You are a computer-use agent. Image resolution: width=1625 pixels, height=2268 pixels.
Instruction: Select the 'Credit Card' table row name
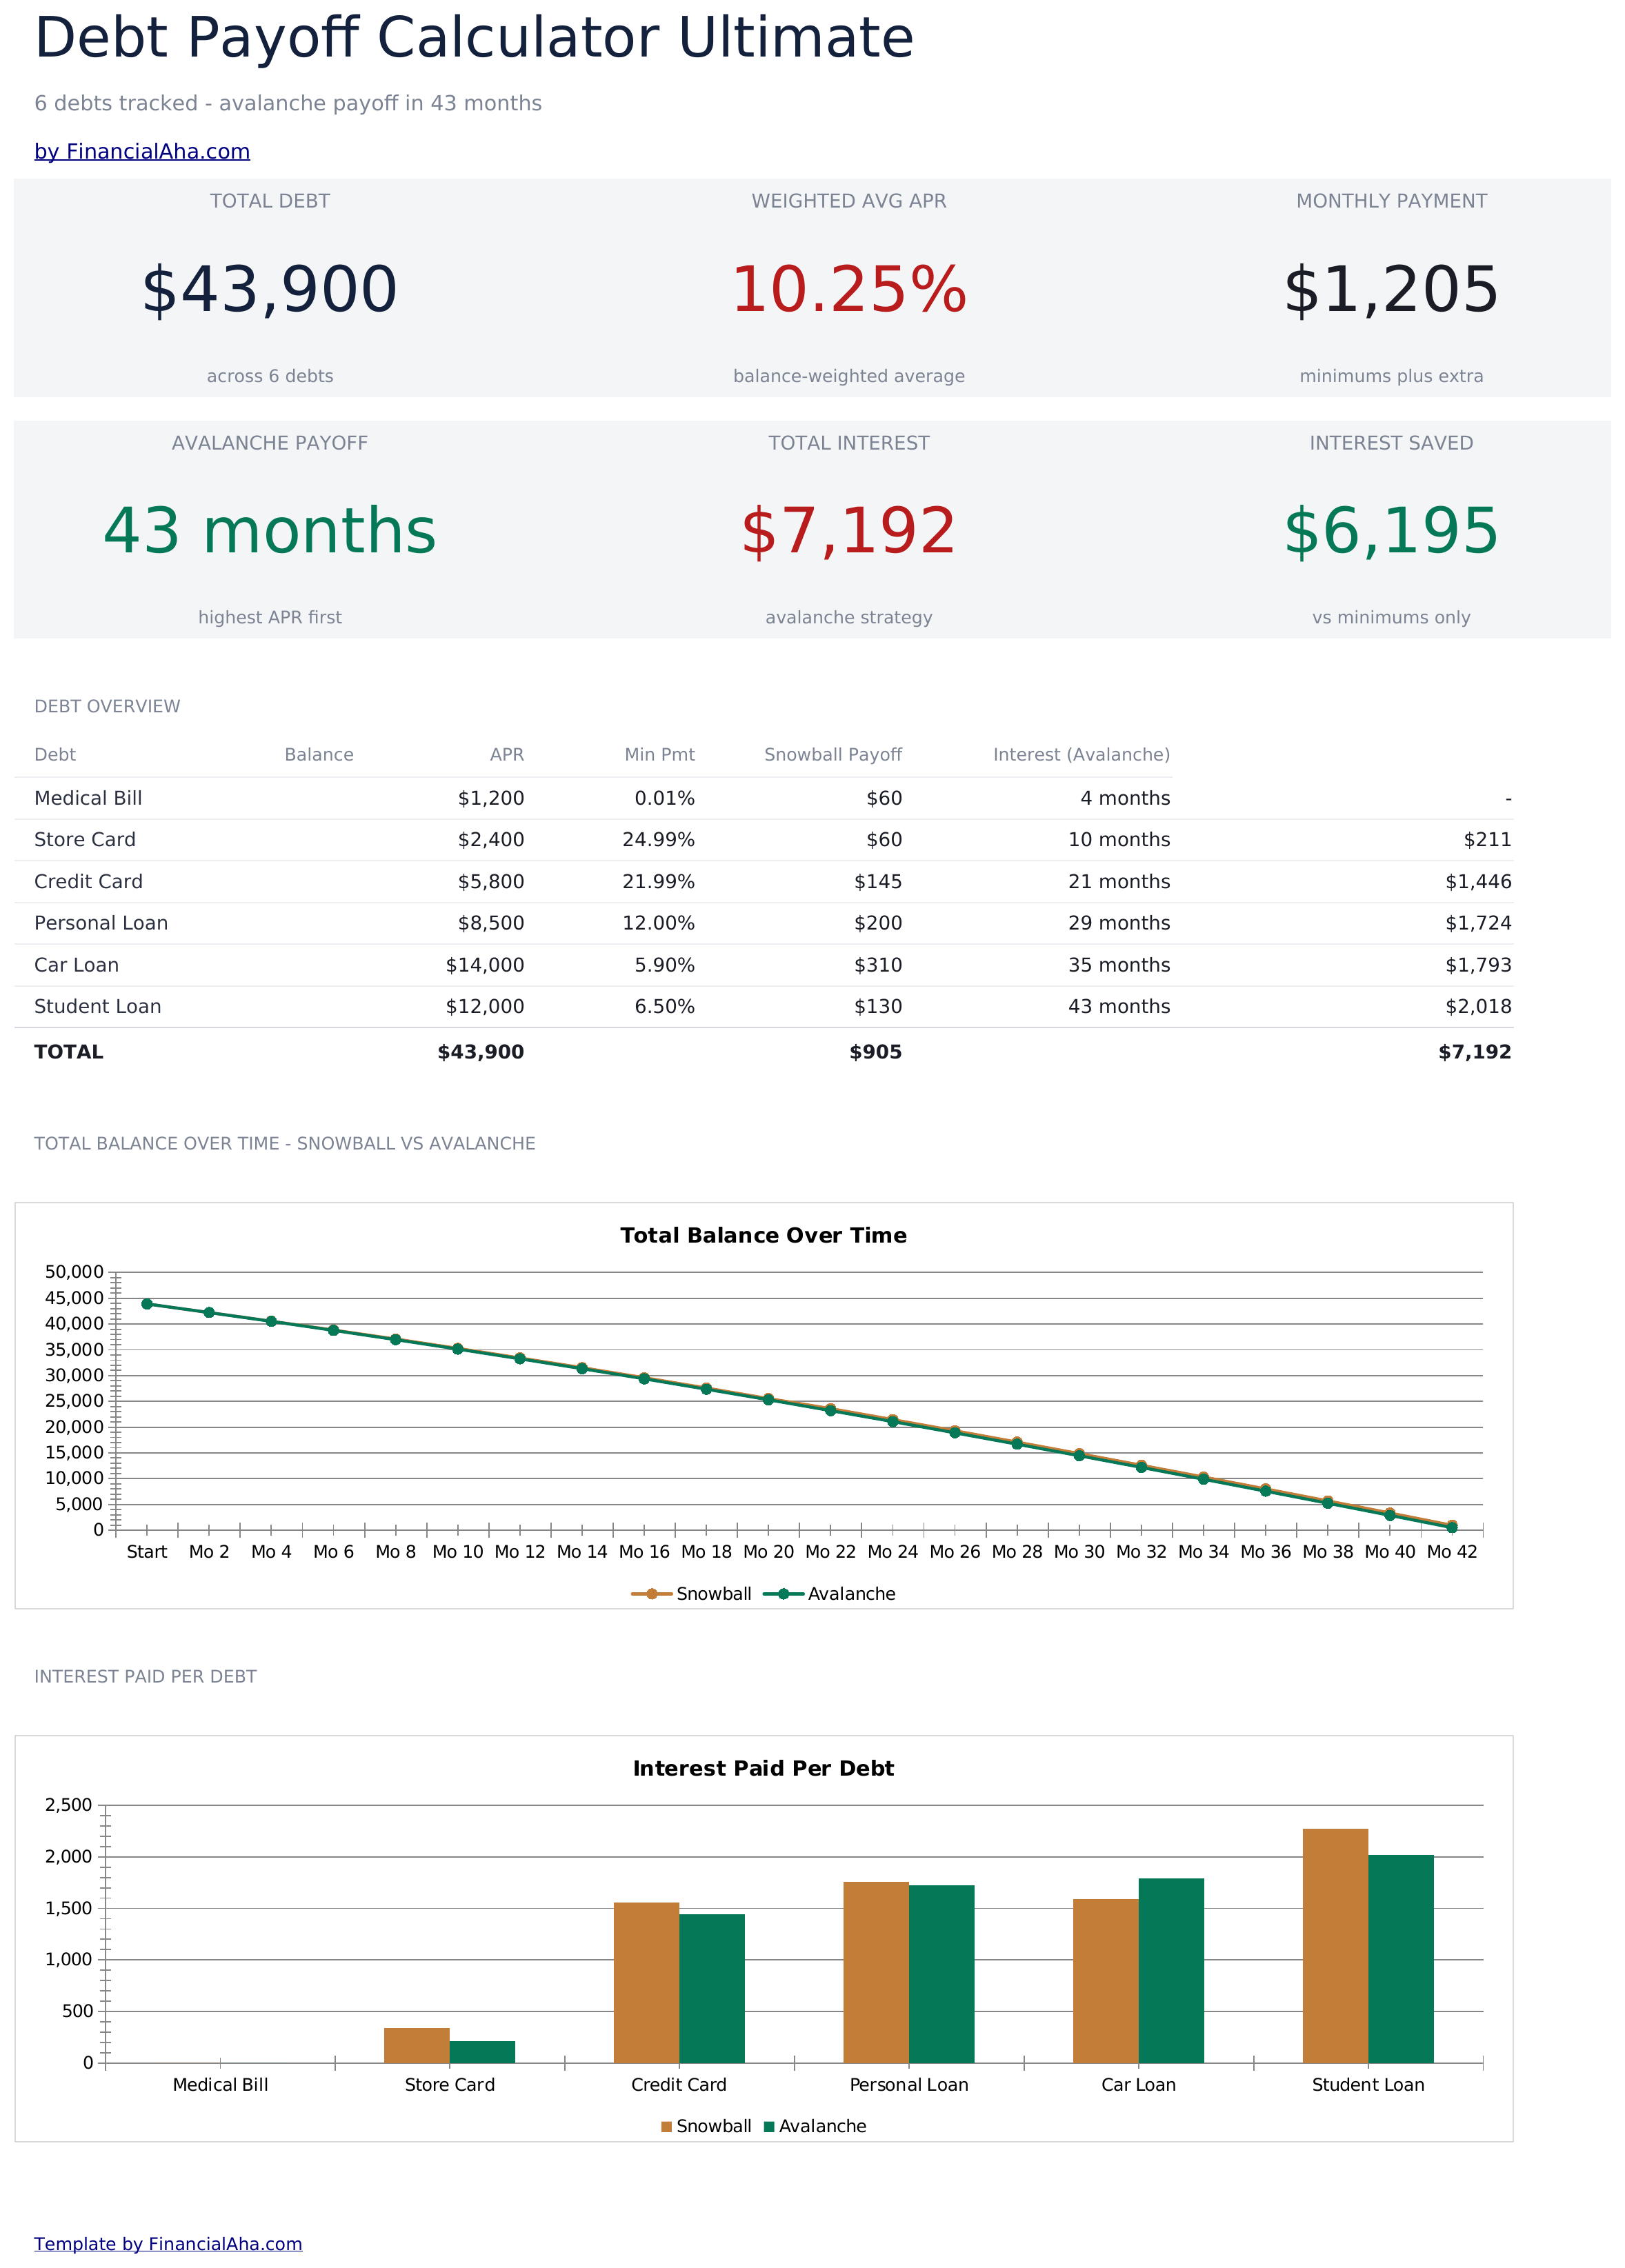(x=88, y=881)
